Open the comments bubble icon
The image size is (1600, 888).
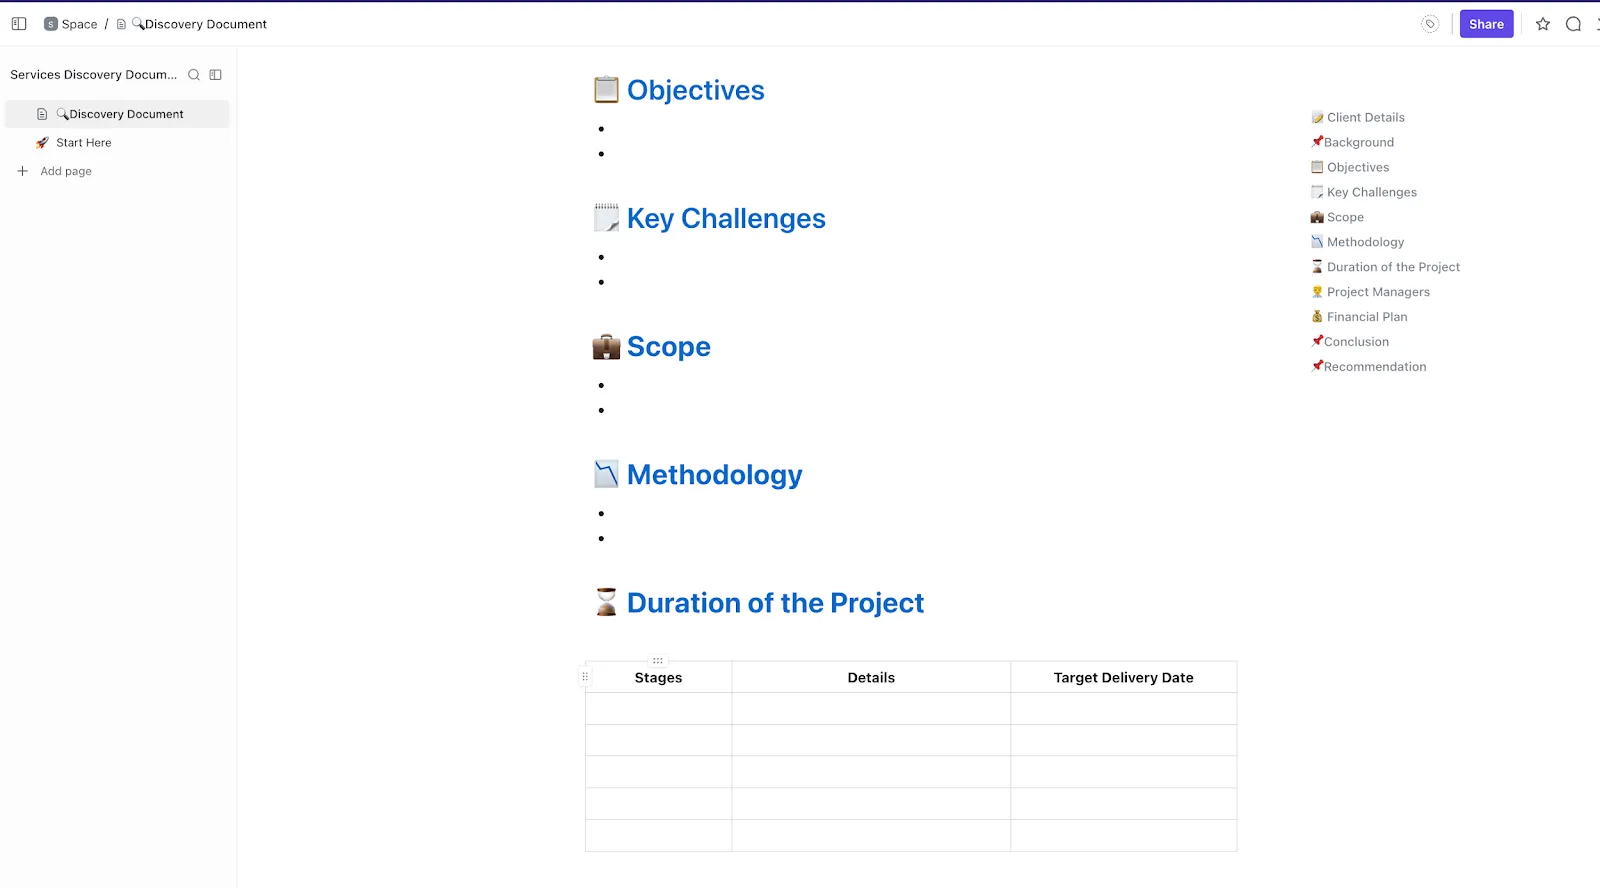1573,24
